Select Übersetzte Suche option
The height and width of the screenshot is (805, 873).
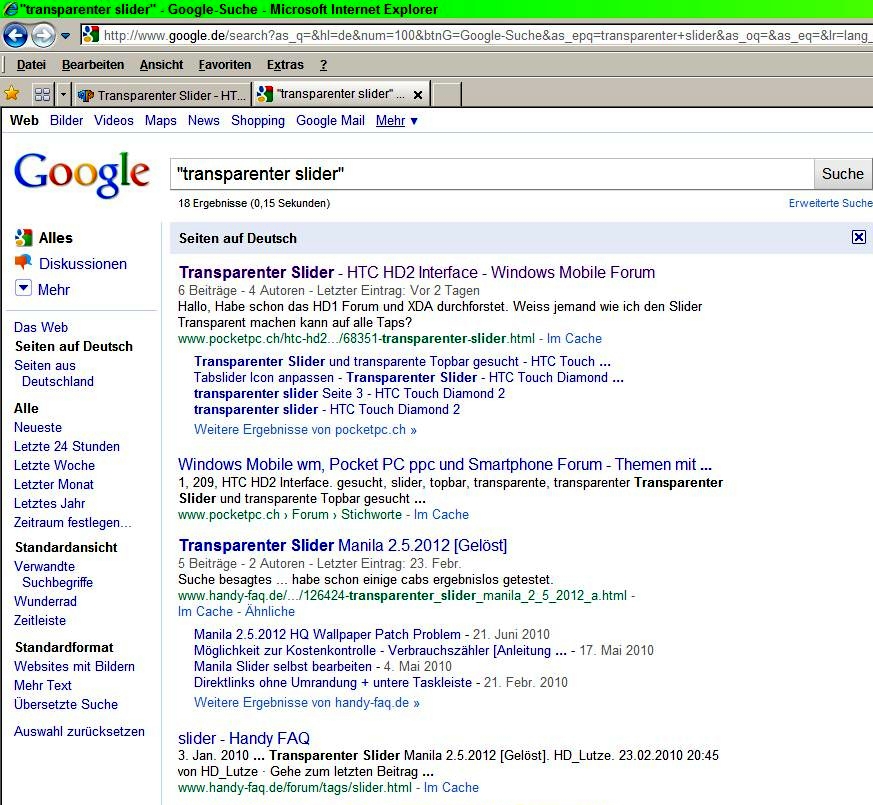coord(66,704)
